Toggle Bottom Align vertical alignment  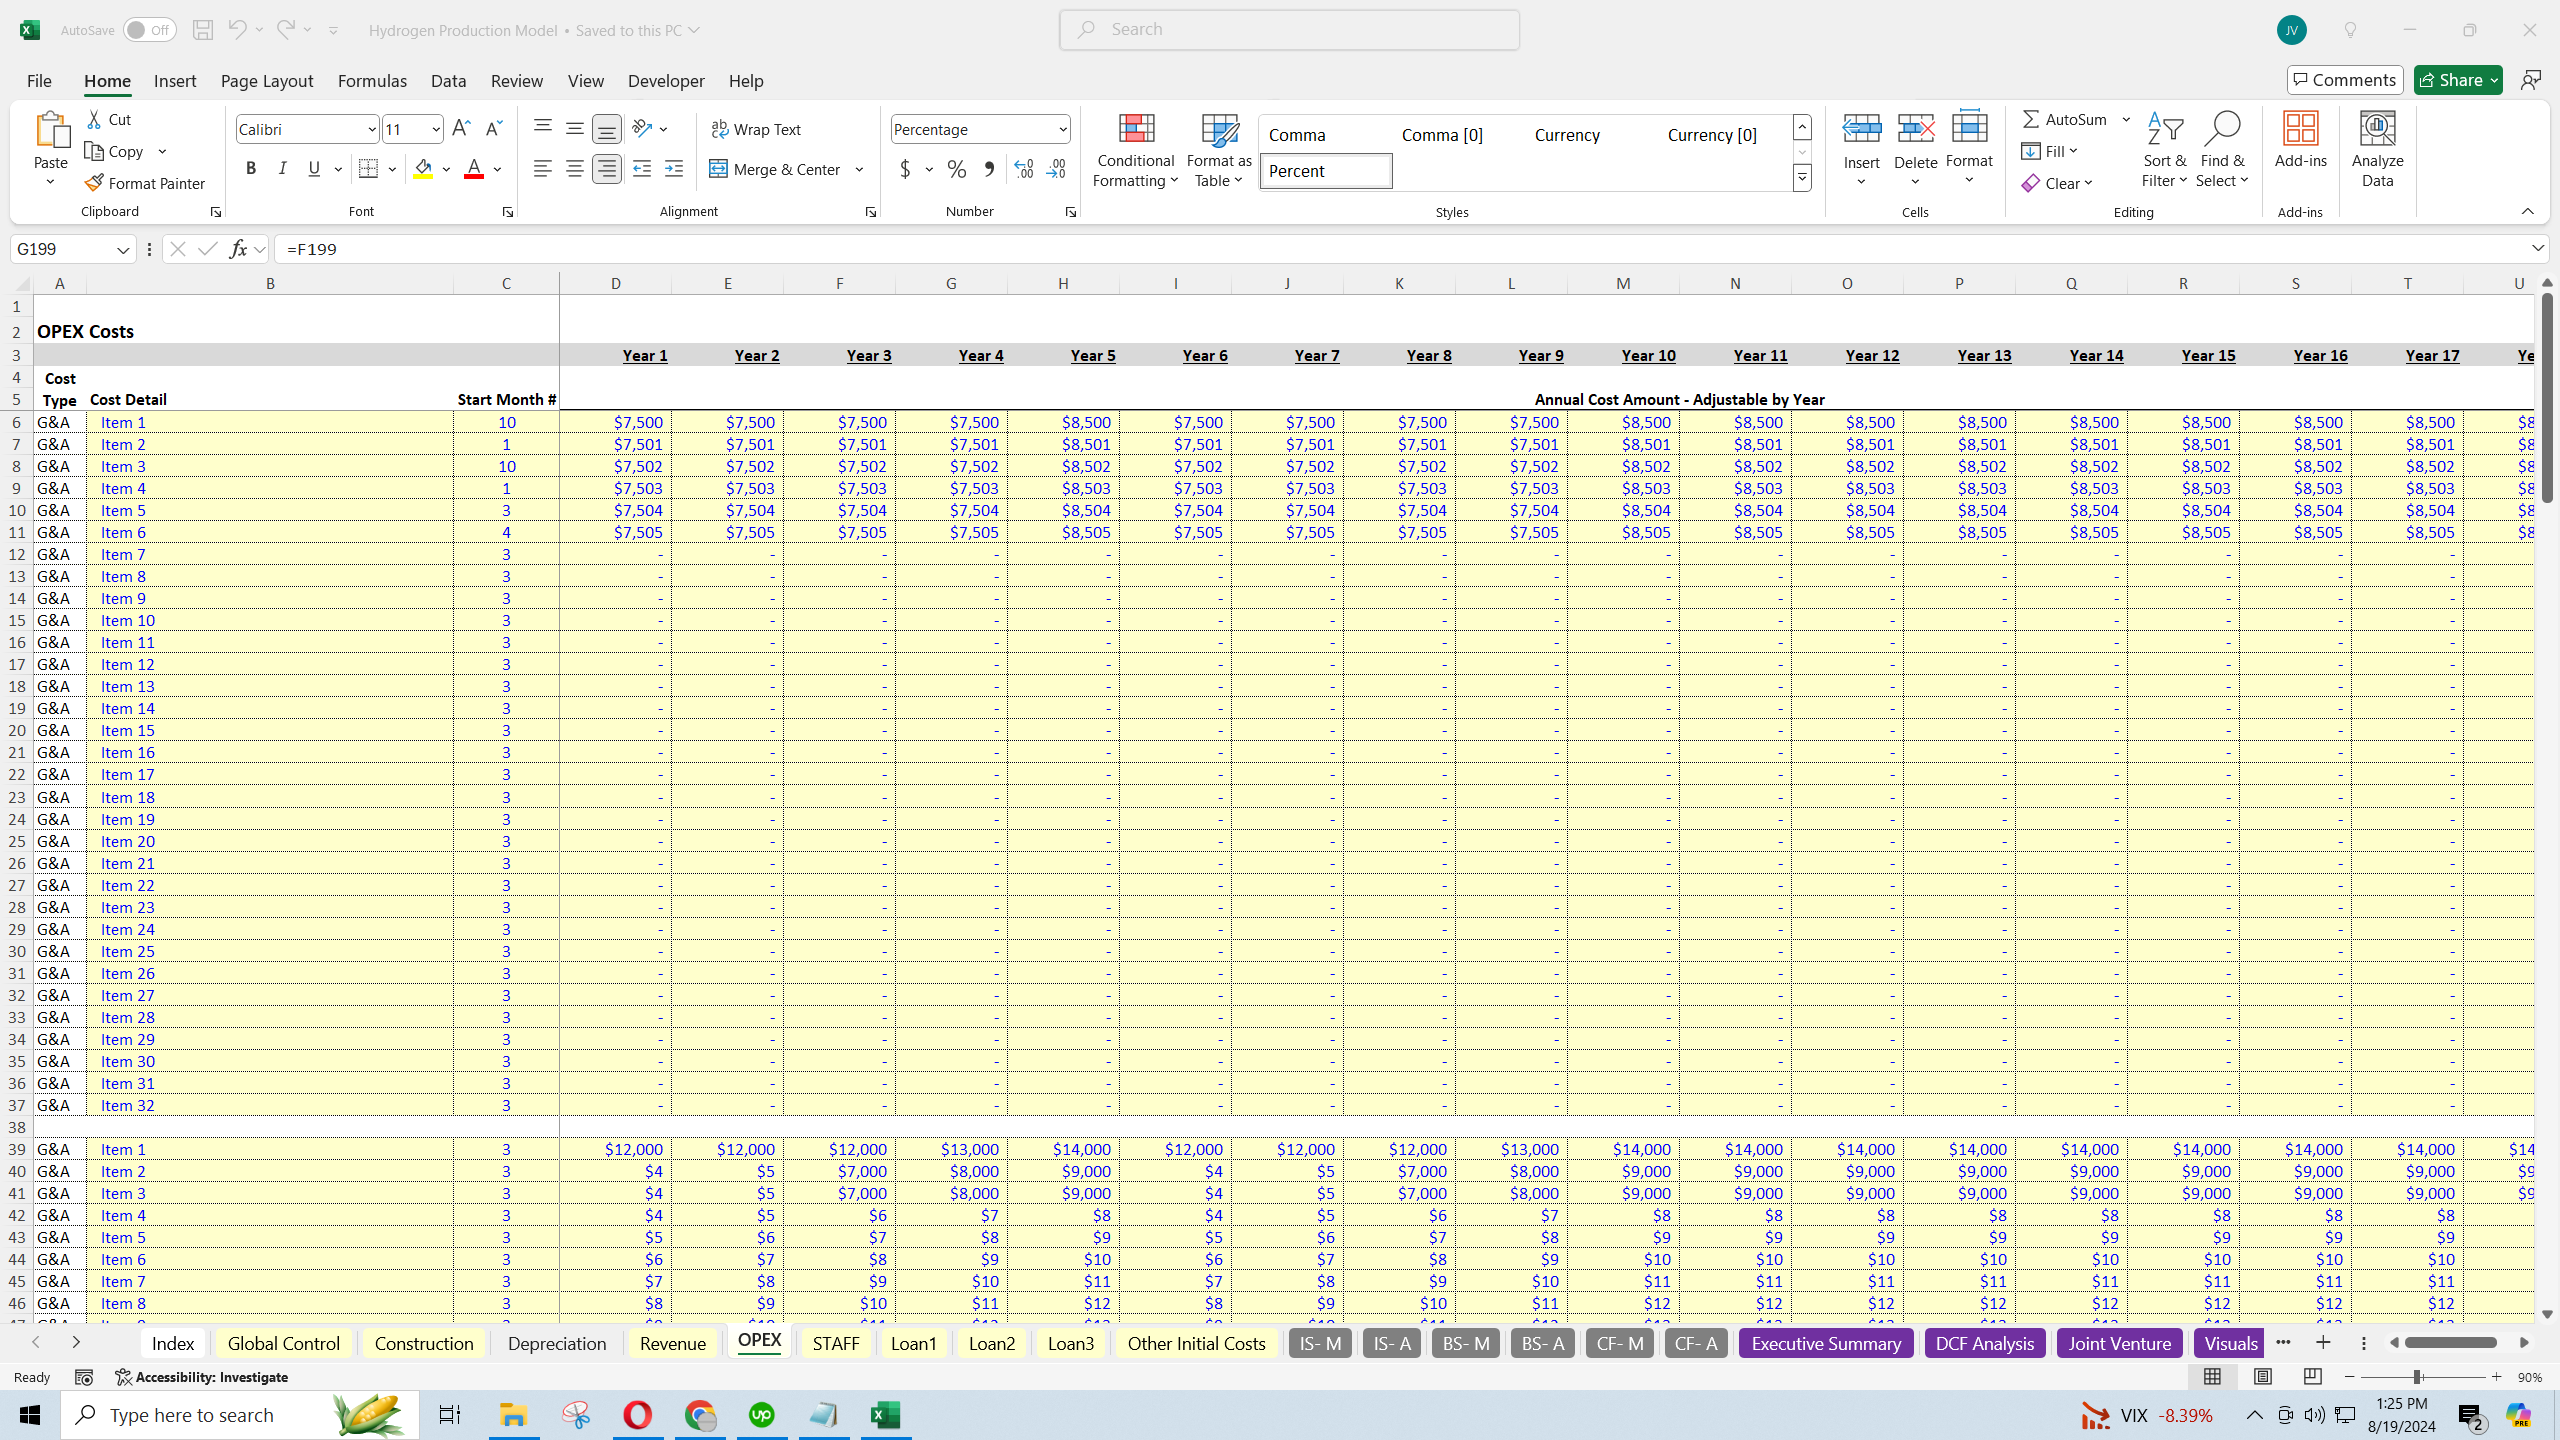pos(607,129)
